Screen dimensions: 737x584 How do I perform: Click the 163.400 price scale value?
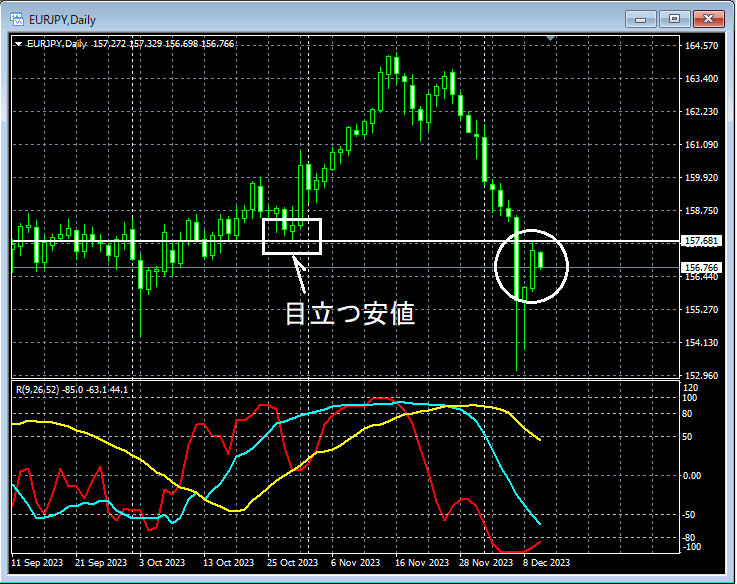(x=701, y=79)
